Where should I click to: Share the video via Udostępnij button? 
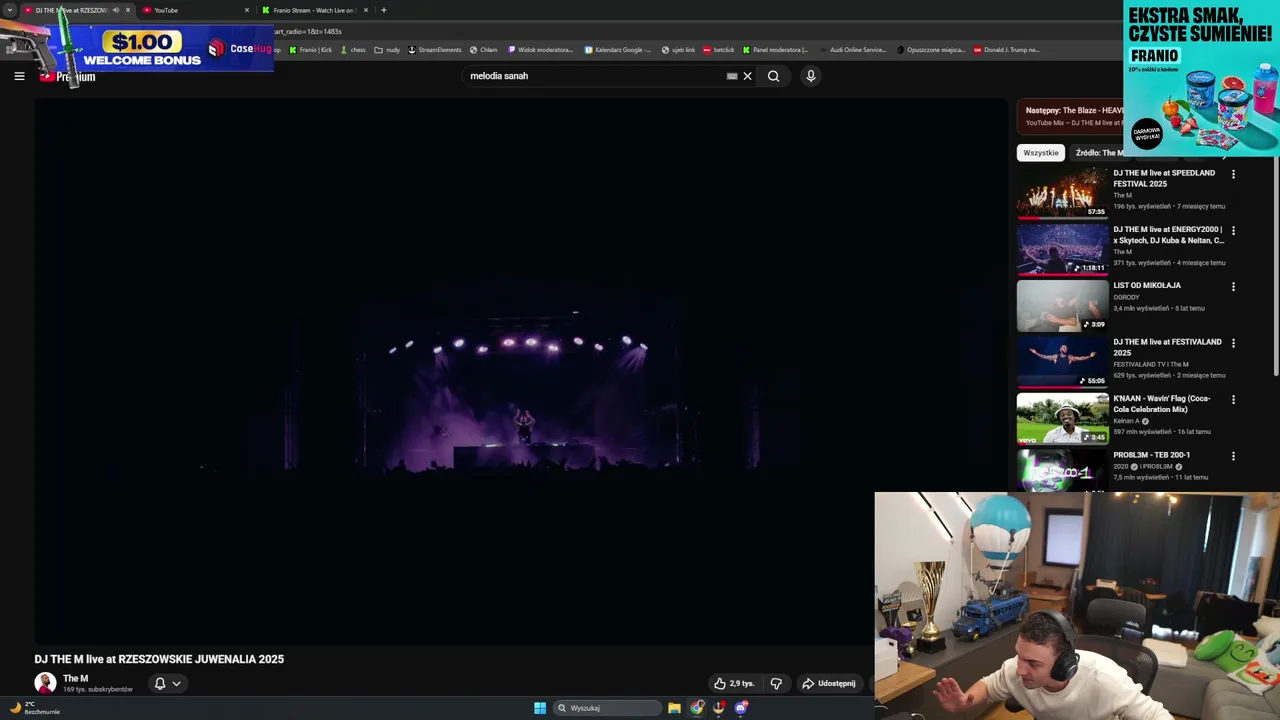point(829,684)
